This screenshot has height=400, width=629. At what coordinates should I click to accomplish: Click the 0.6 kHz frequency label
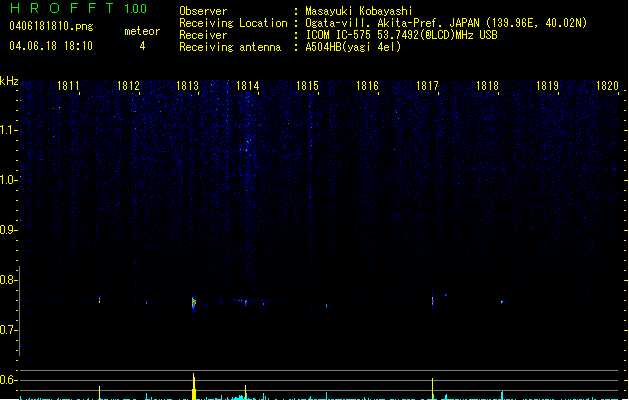8,380
